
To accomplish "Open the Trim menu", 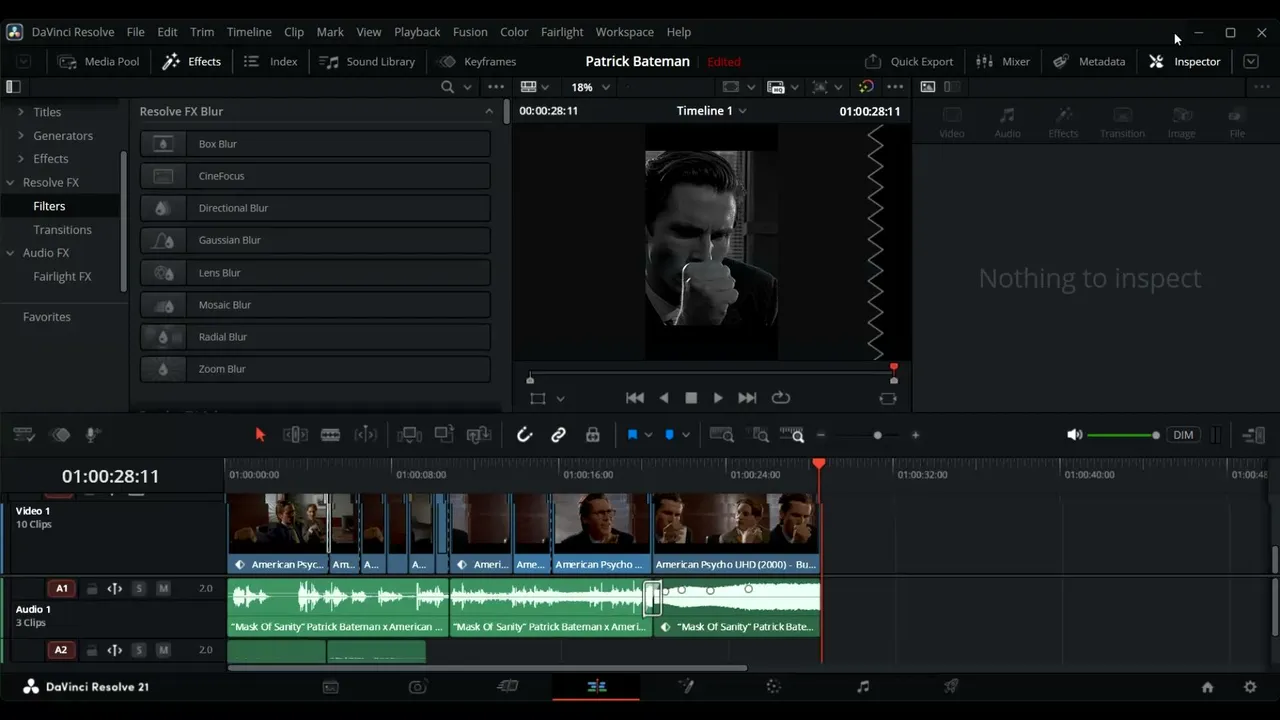I will coord(202,32).
